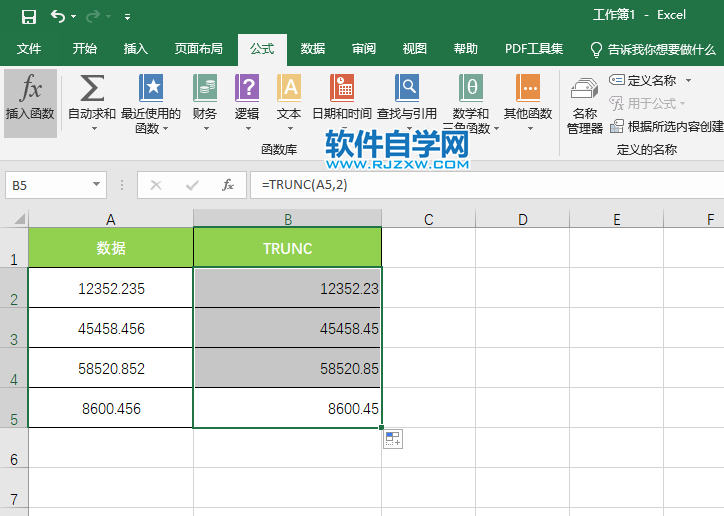
Task: Select row 7 header
Action: (14, 488)
